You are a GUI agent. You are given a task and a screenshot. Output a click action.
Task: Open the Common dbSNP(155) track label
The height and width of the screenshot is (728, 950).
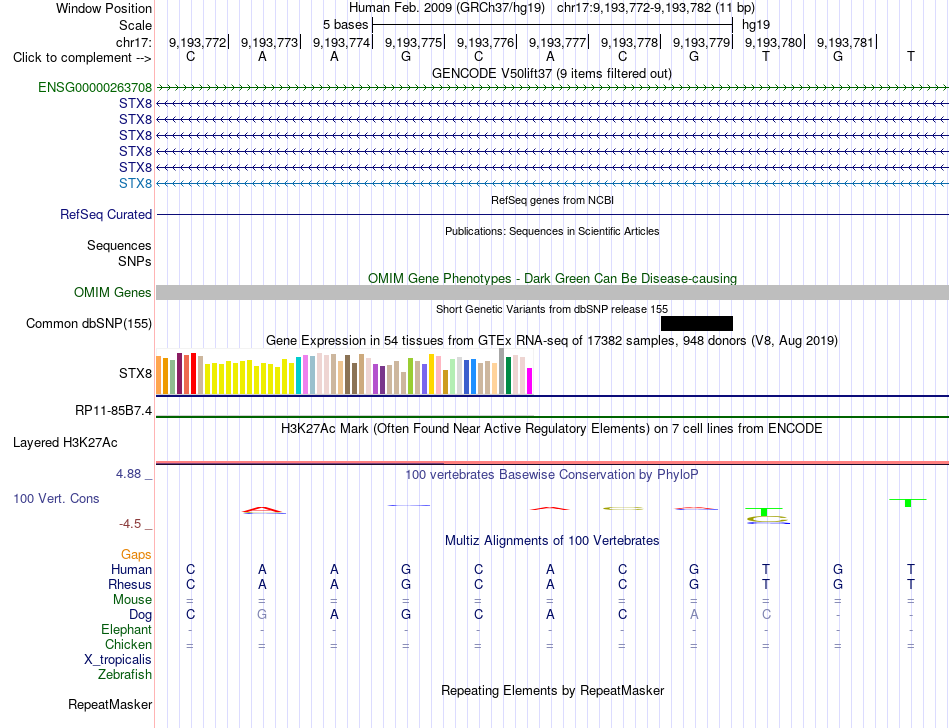tap(89, 323)
